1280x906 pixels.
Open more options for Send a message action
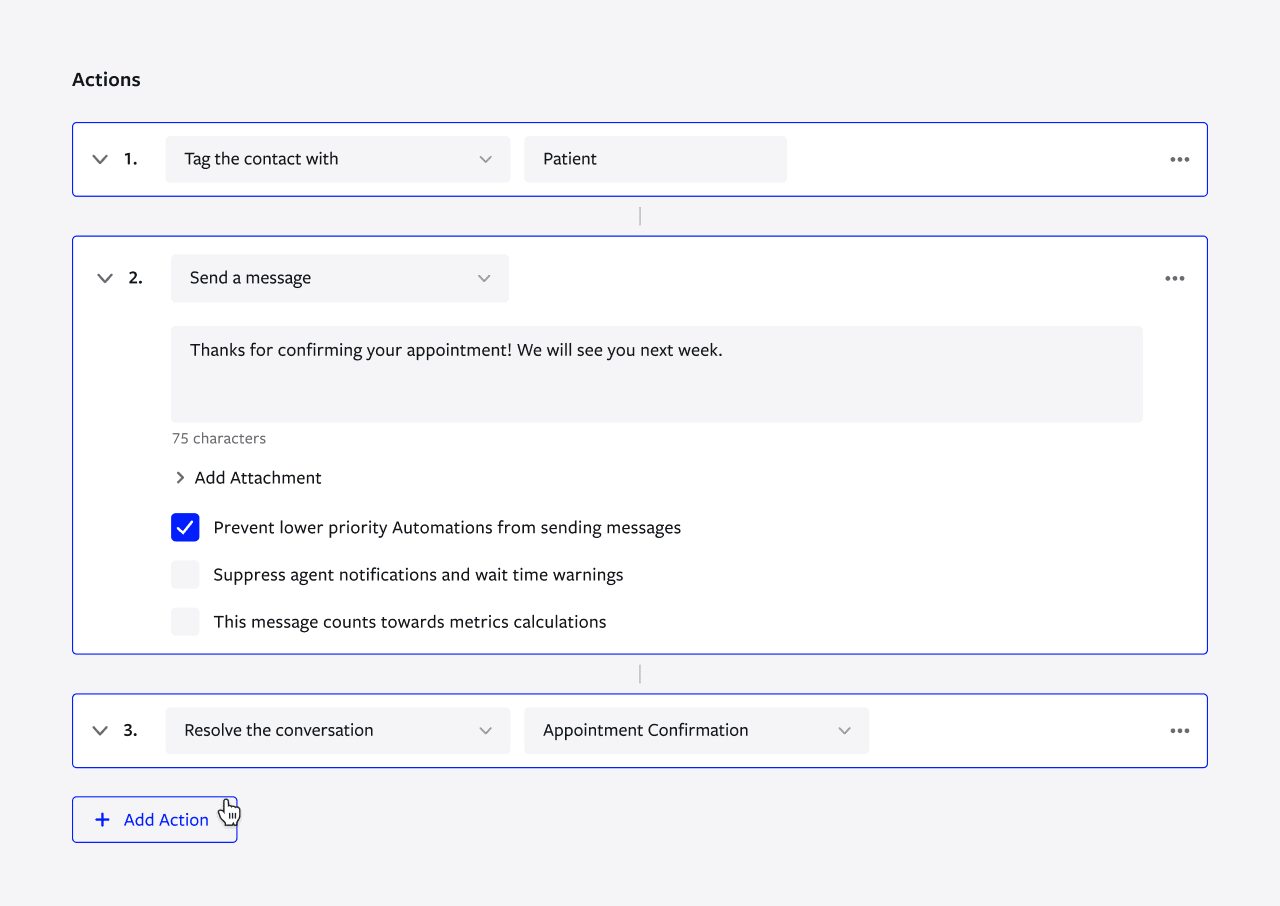coord(1175,278)
